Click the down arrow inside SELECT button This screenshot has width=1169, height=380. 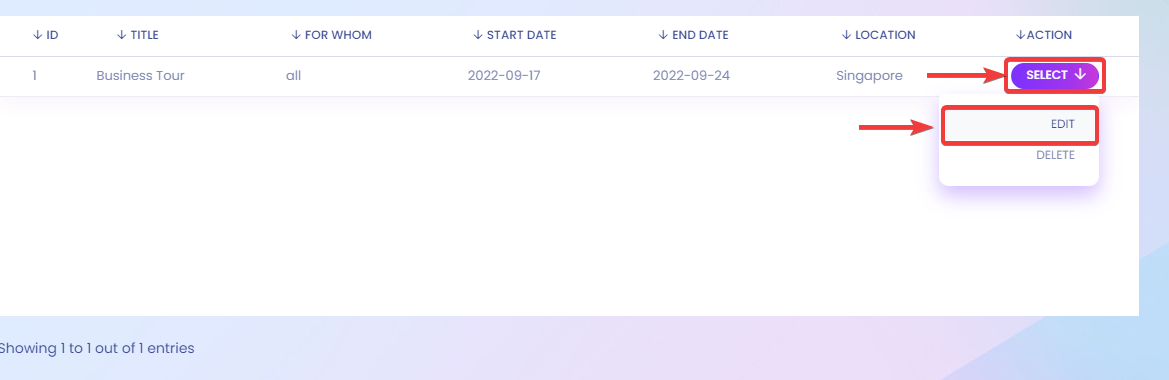pyautogui.click(x=1080, y=75)
